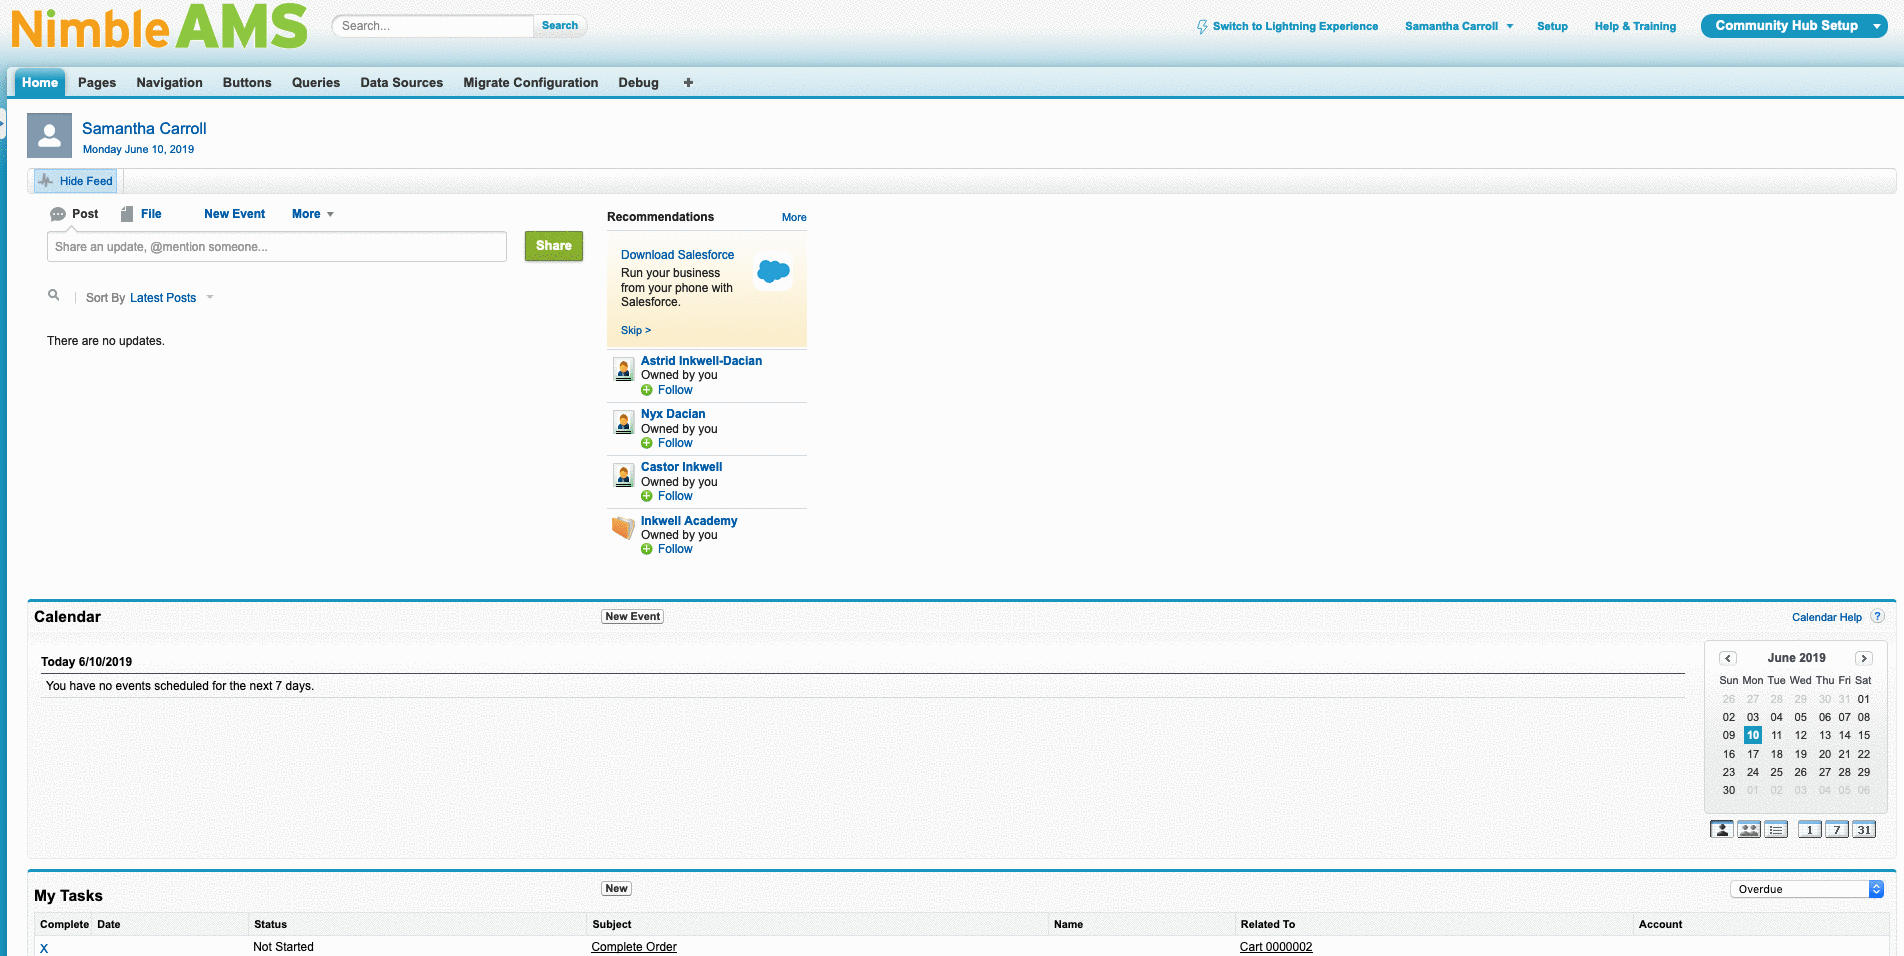1904x956 pixels.
Task: Click the feed search magnifier icon
Action: tap(54, 296)
